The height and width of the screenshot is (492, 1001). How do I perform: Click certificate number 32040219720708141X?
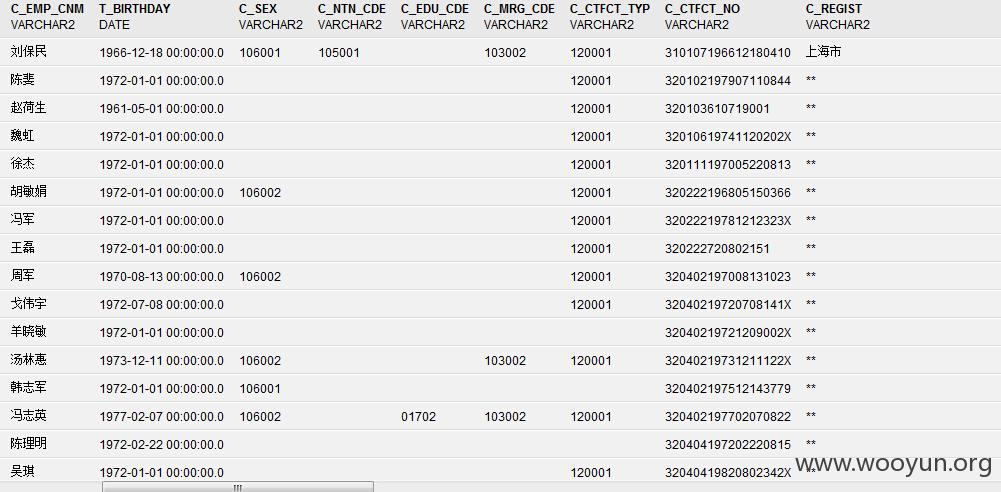click(x=728, y=305)
